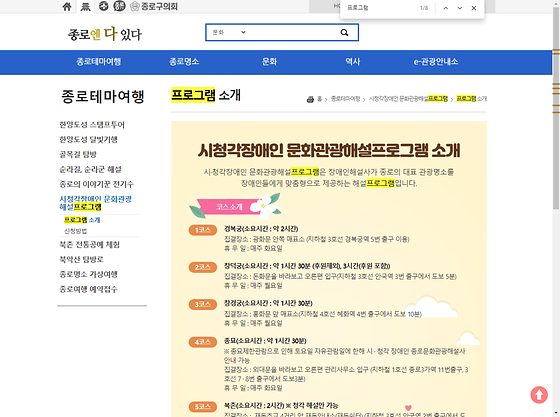Click the find bar text field
Viewport: 560px width, 417px height.
click(380, 8)
